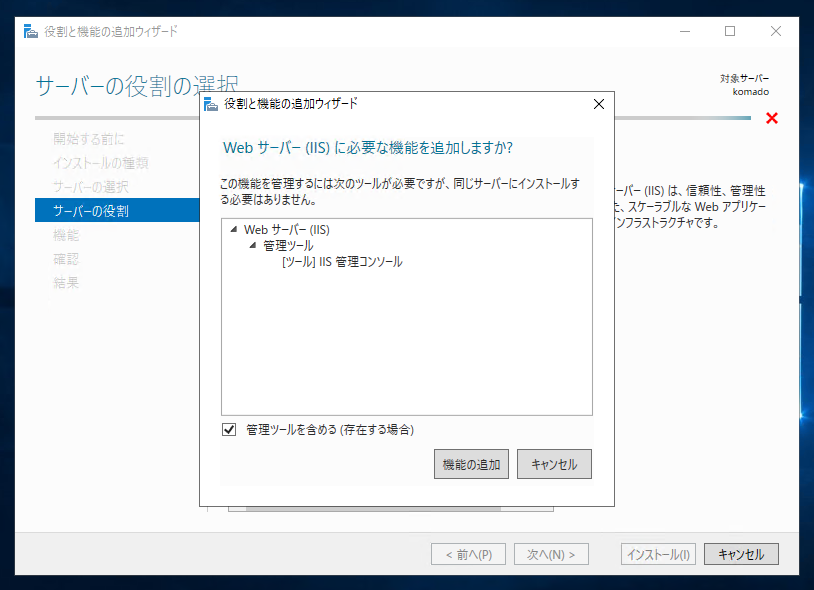
Task: Open the インストールの種類 wizard step
Action: point(101,163)
